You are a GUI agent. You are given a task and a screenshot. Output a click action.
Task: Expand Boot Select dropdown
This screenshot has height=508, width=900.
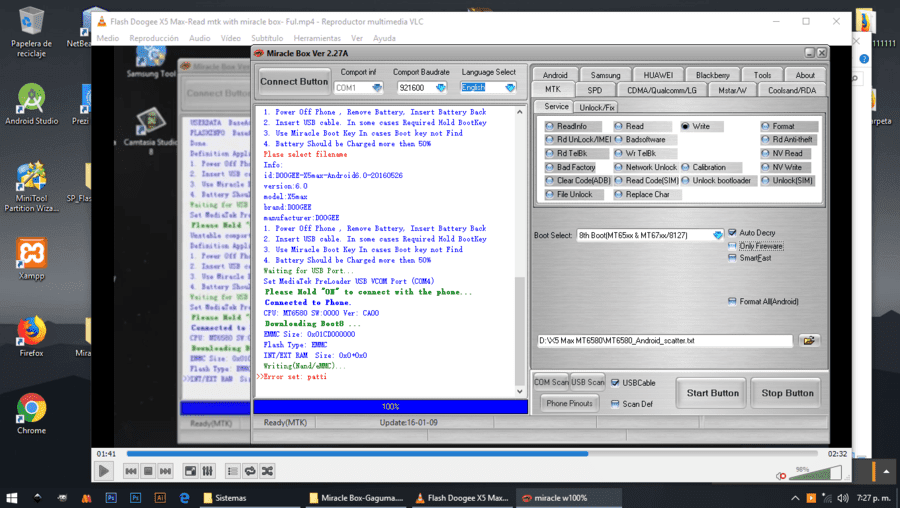(x=717, y=235)
